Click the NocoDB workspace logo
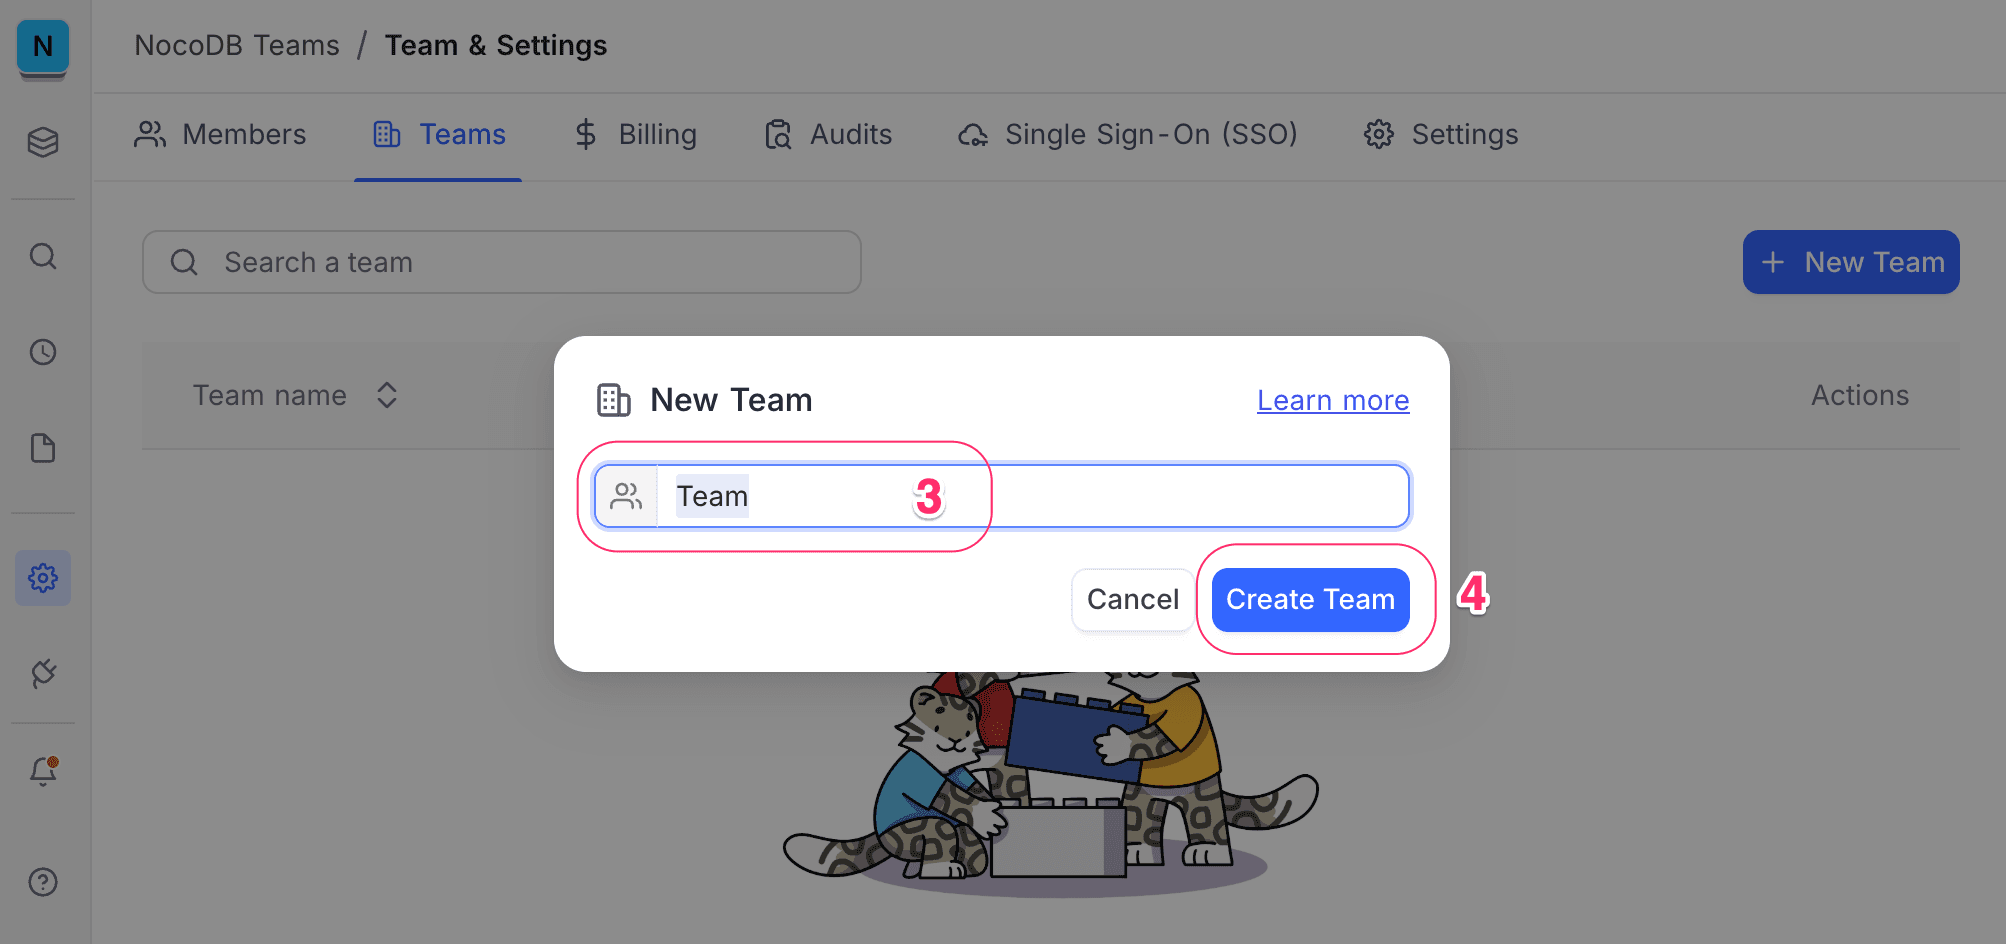Screen dimensions: 2006x944 click(x=42, y=46)
